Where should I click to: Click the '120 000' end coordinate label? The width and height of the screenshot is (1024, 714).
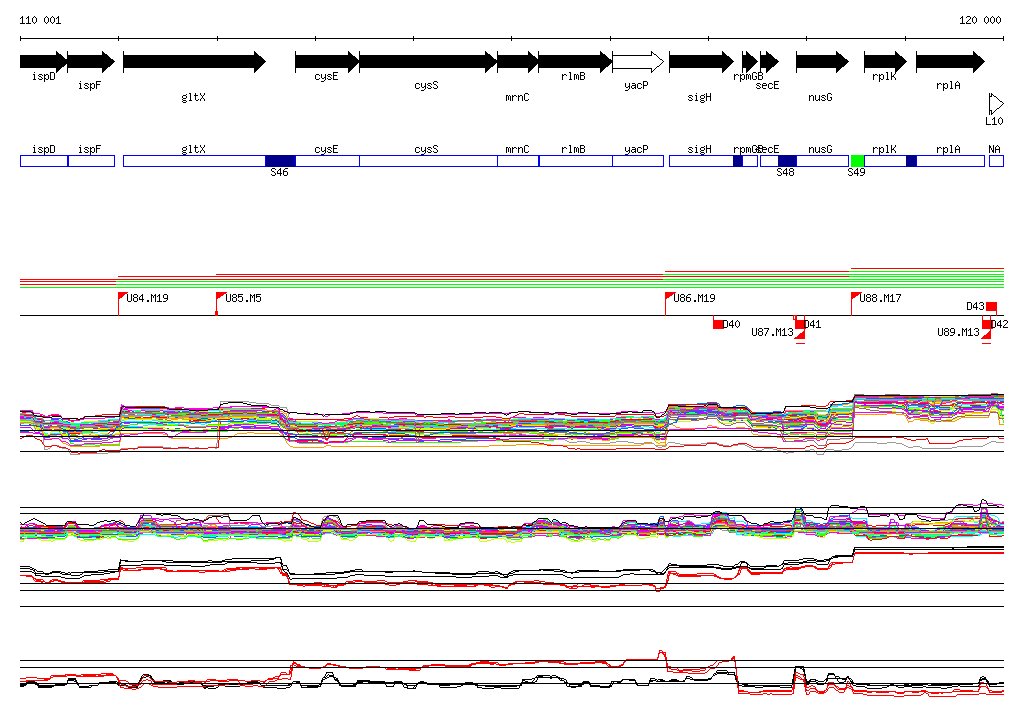(x=980, y=20)
